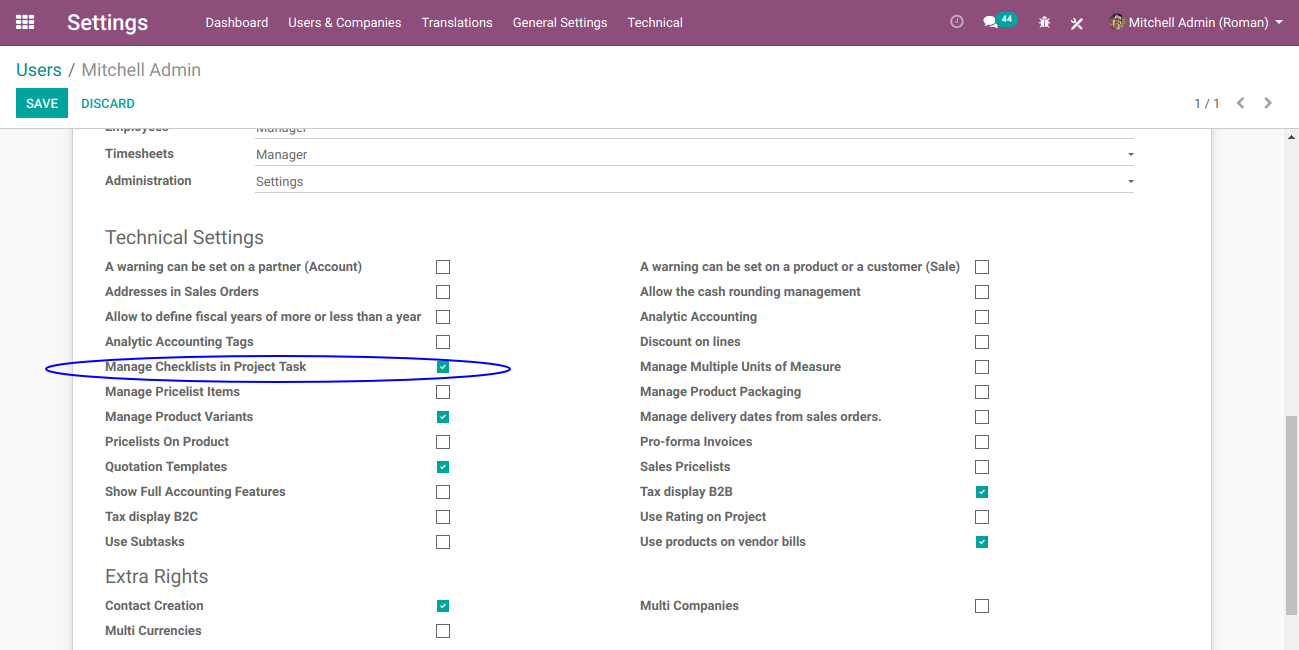Go to next record arrow
The image size is (1299, 650).
pyautogui.click(x=1268, y=103)
